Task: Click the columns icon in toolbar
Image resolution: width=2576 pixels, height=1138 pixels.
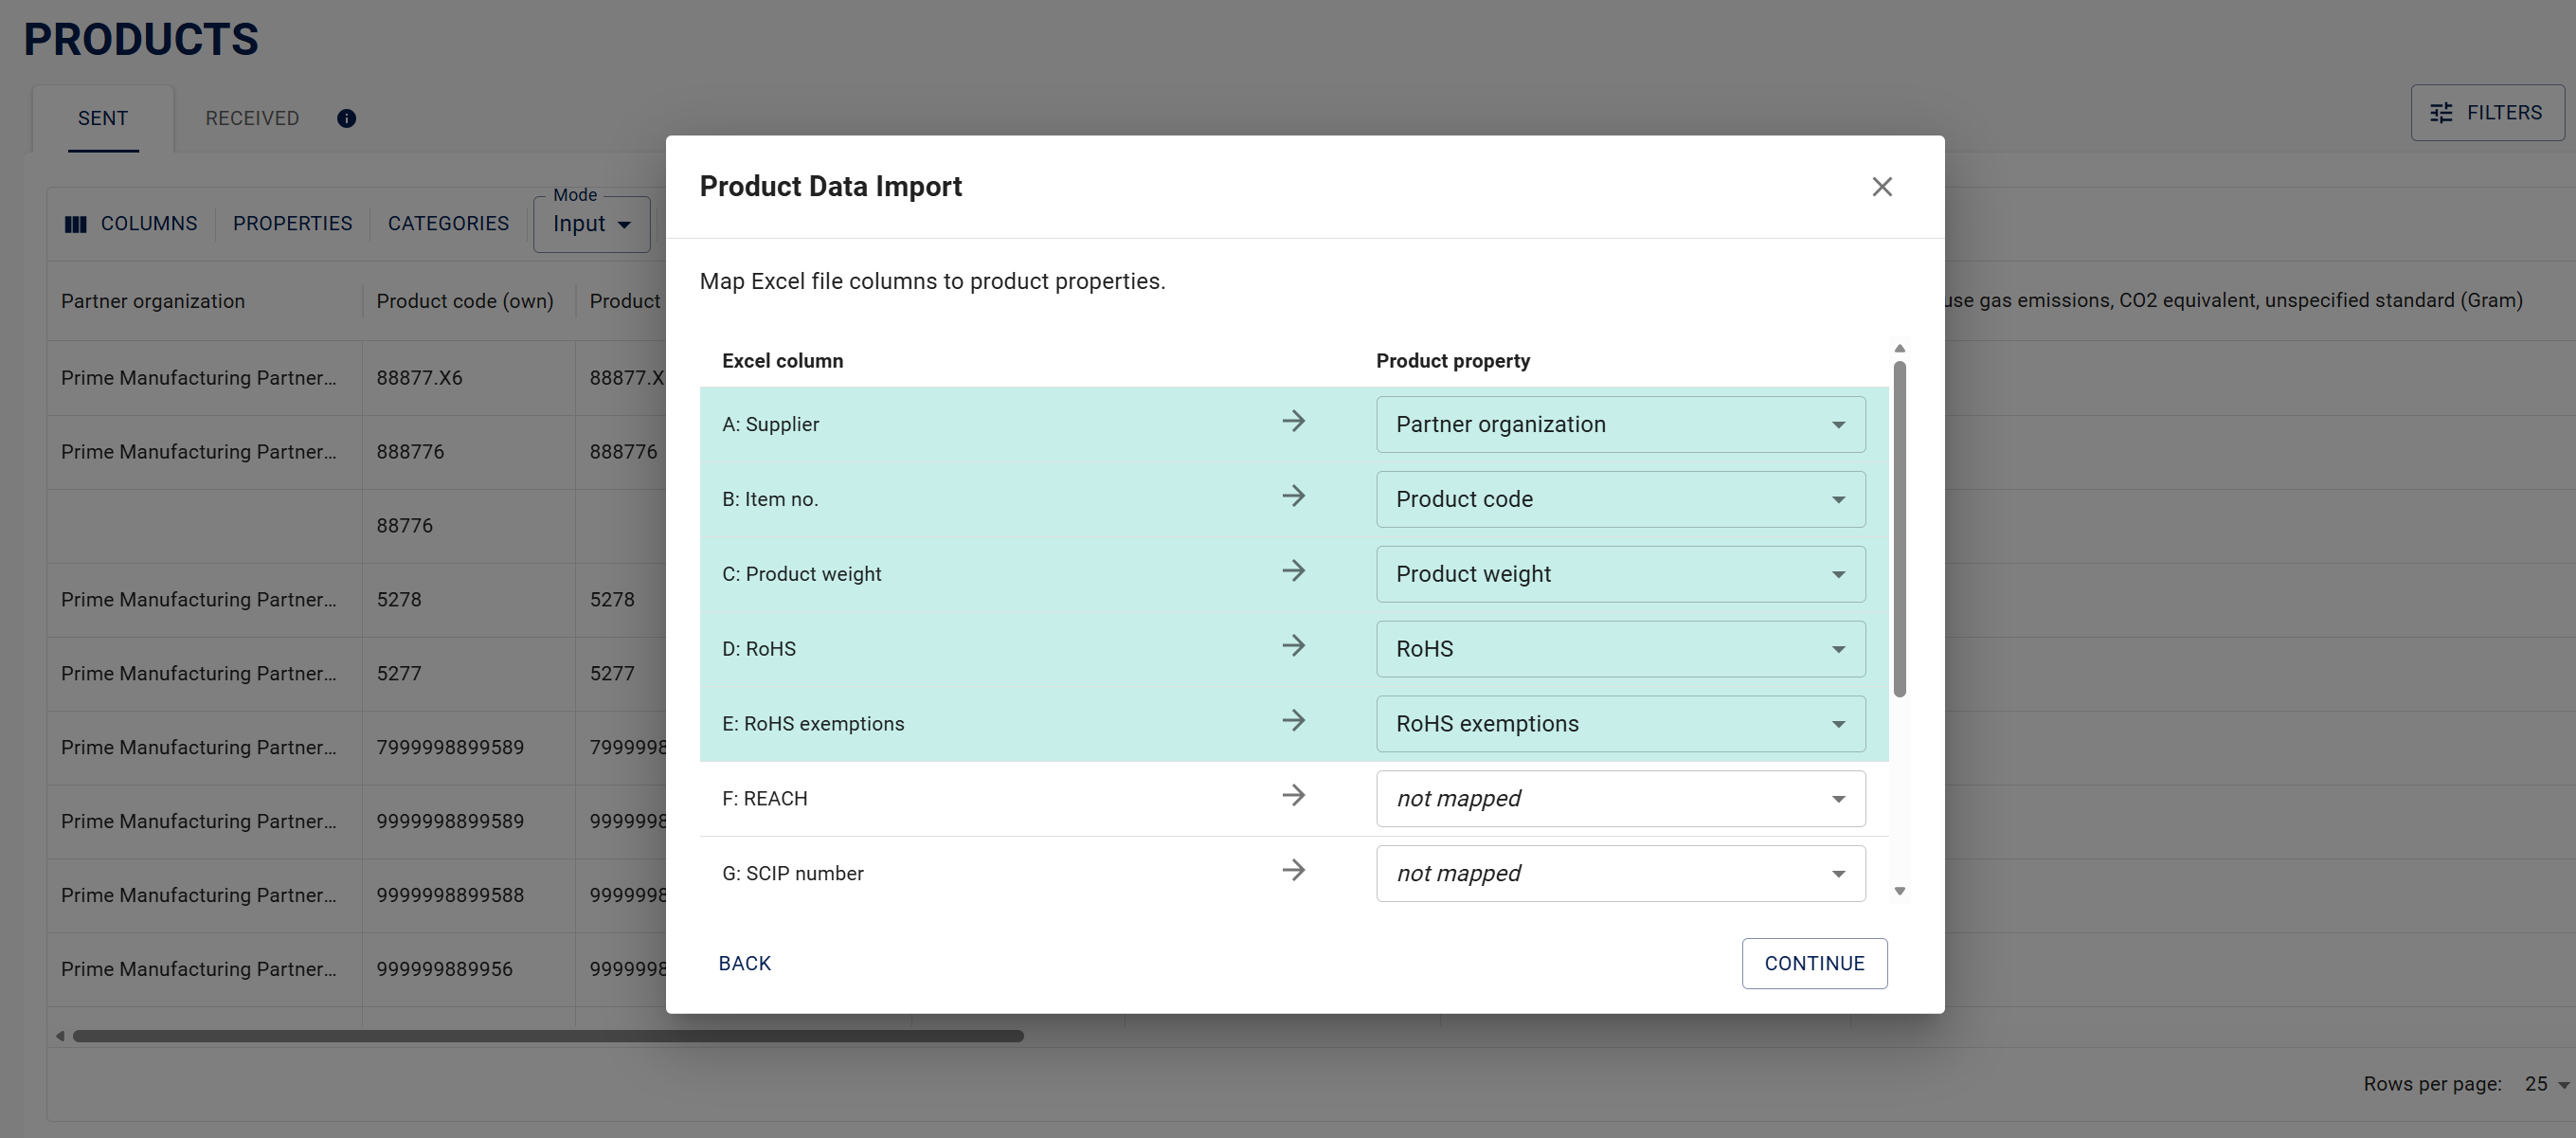Action: click(x=75, y=224)
